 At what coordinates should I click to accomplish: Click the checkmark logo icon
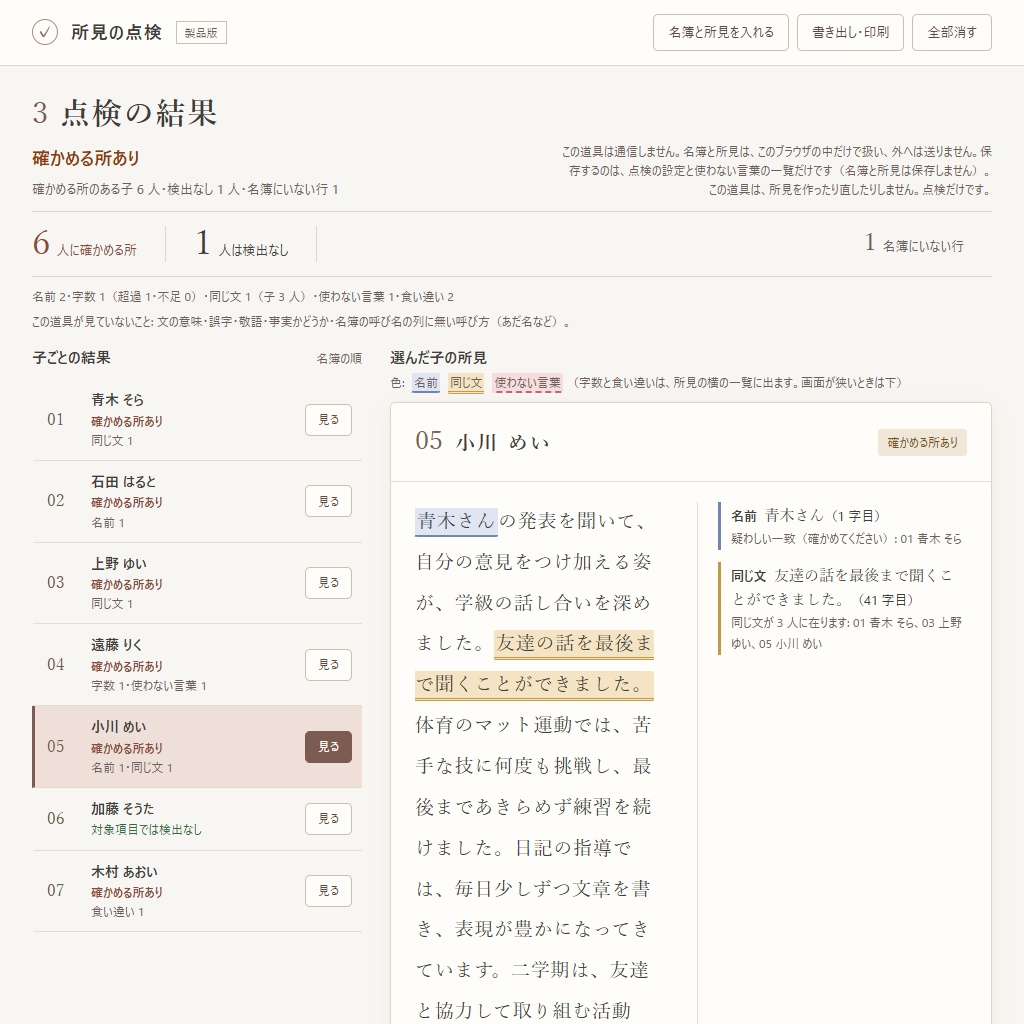point(45,32)
